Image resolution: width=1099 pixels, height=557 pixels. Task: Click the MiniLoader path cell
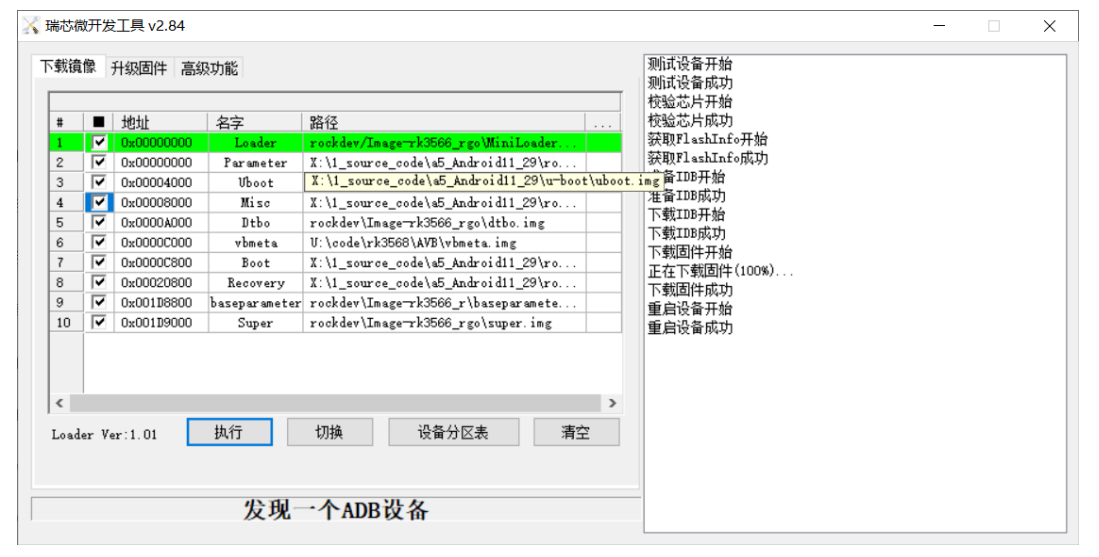pyautogui.click(x=444, y=142)
